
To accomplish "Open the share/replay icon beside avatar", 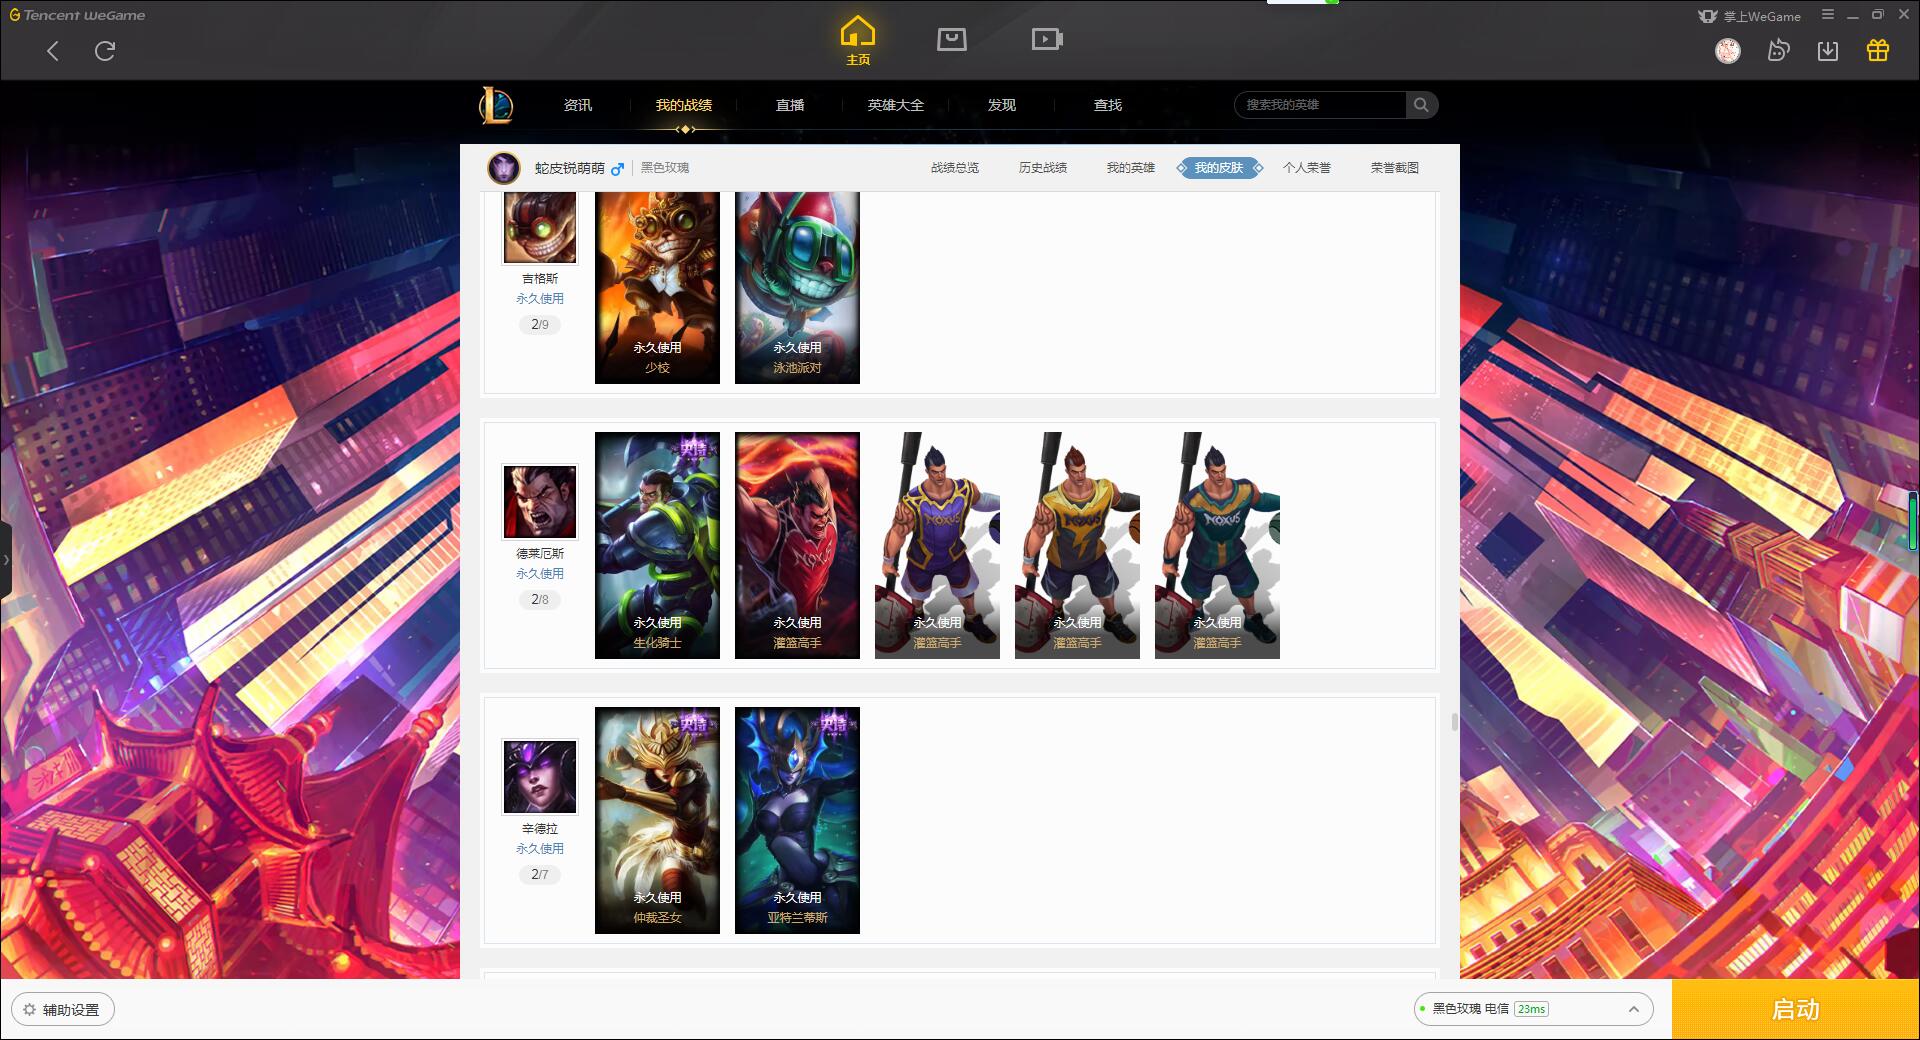I will coord(1778,51).
